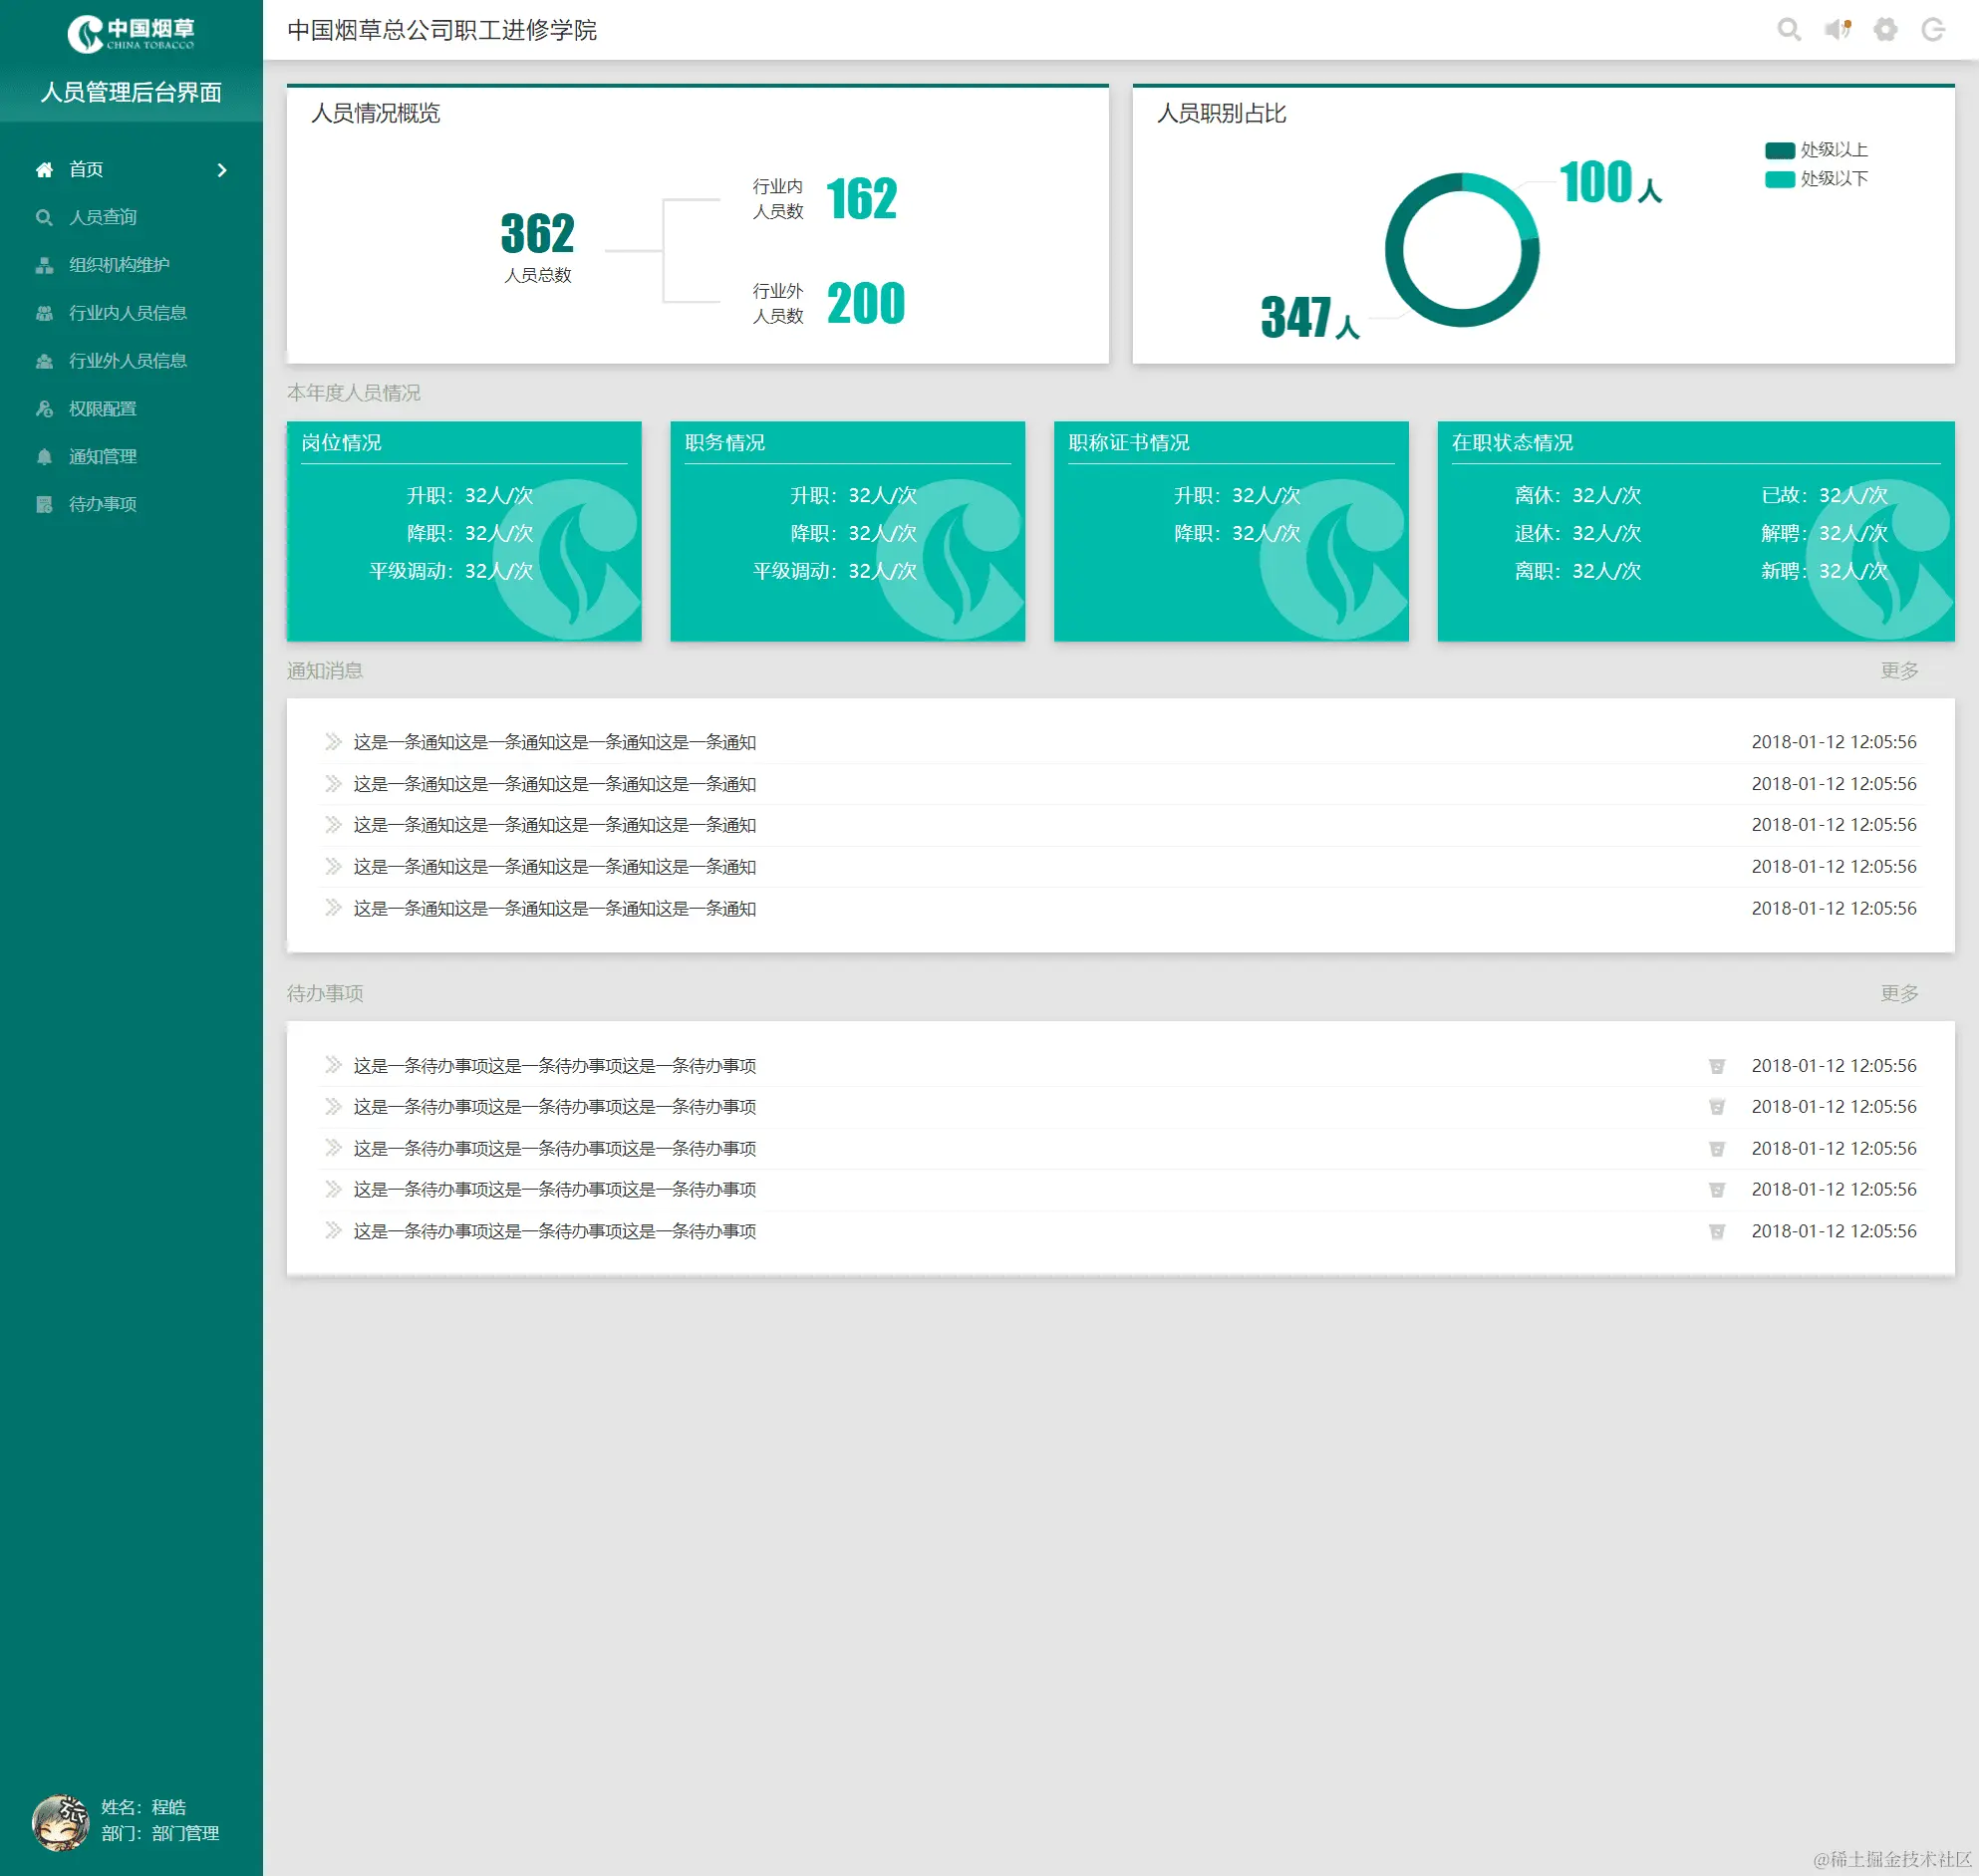
Task: Toggle the 处级以下 legend entry
Action: point(1815,179)
